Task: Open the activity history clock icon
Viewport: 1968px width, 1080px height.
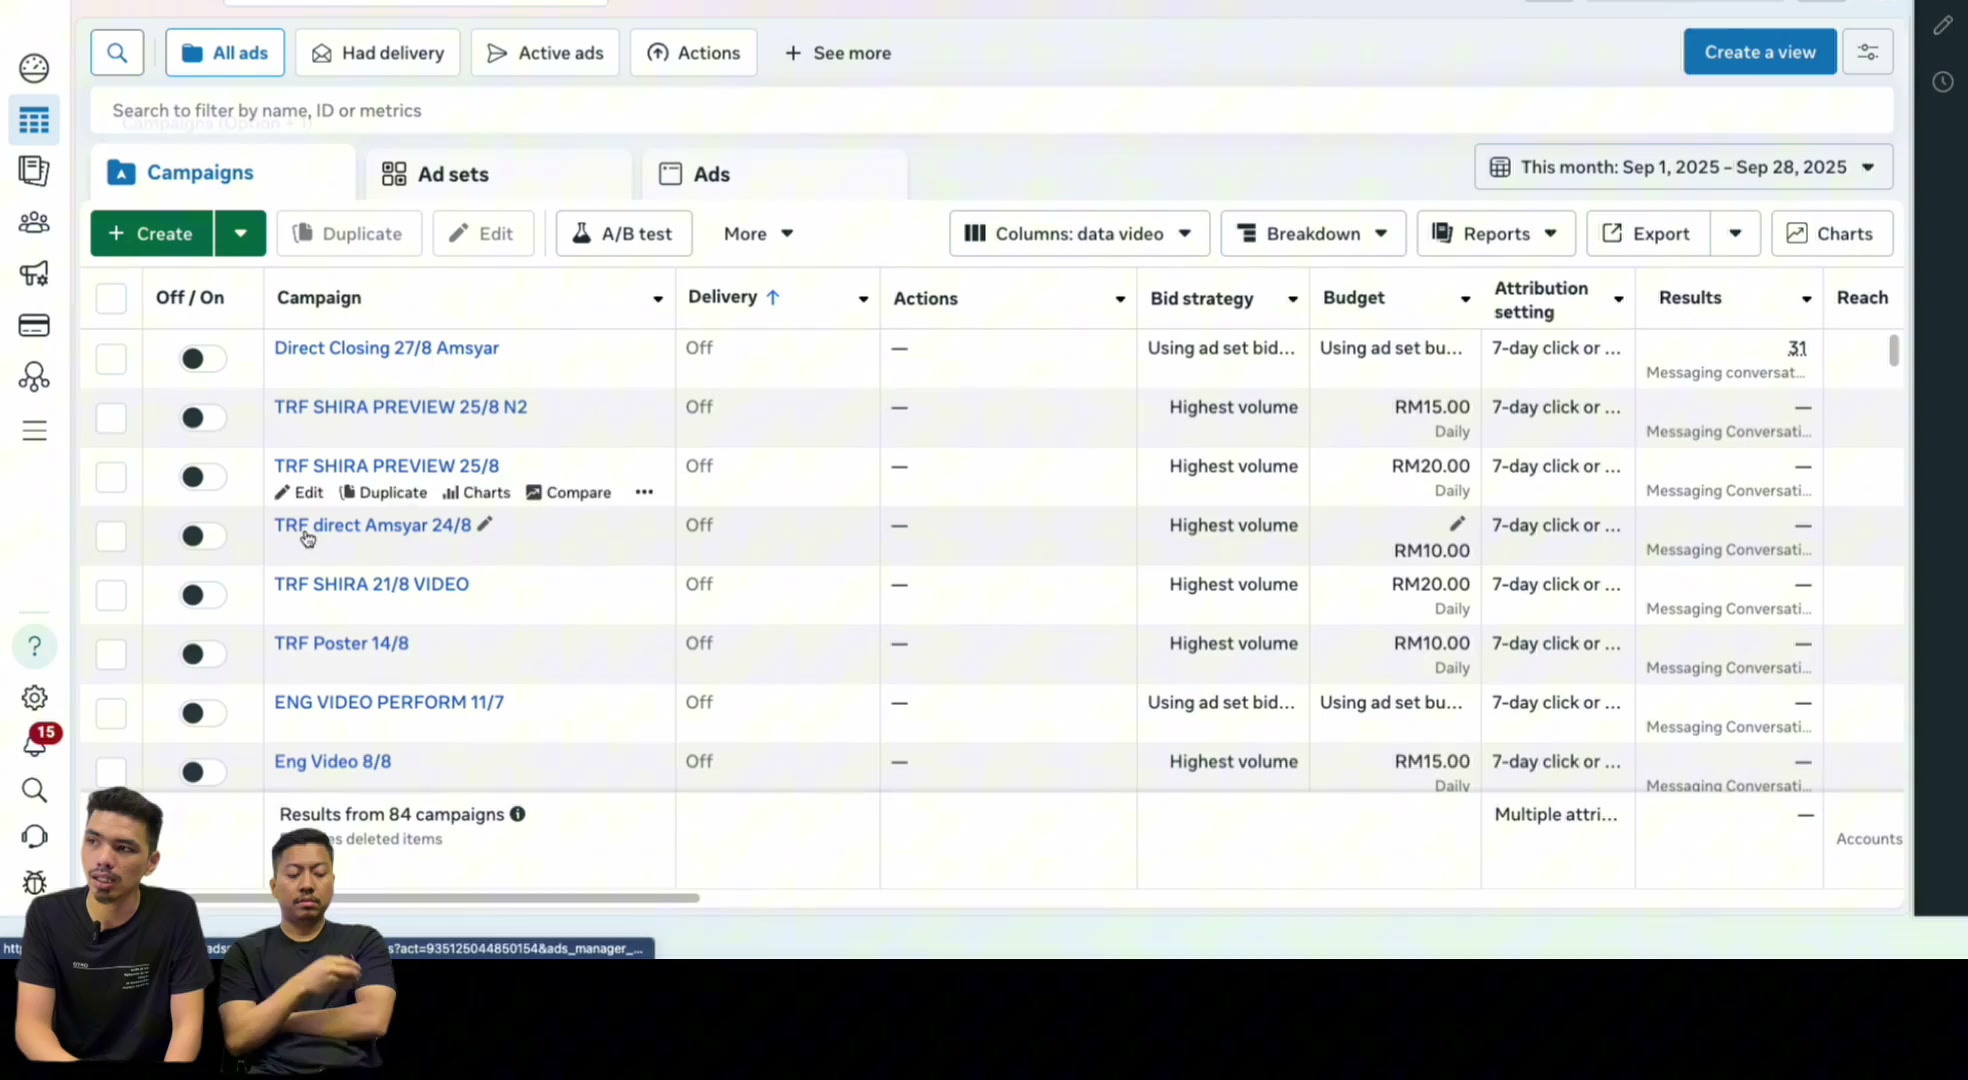Action: 1942,82
